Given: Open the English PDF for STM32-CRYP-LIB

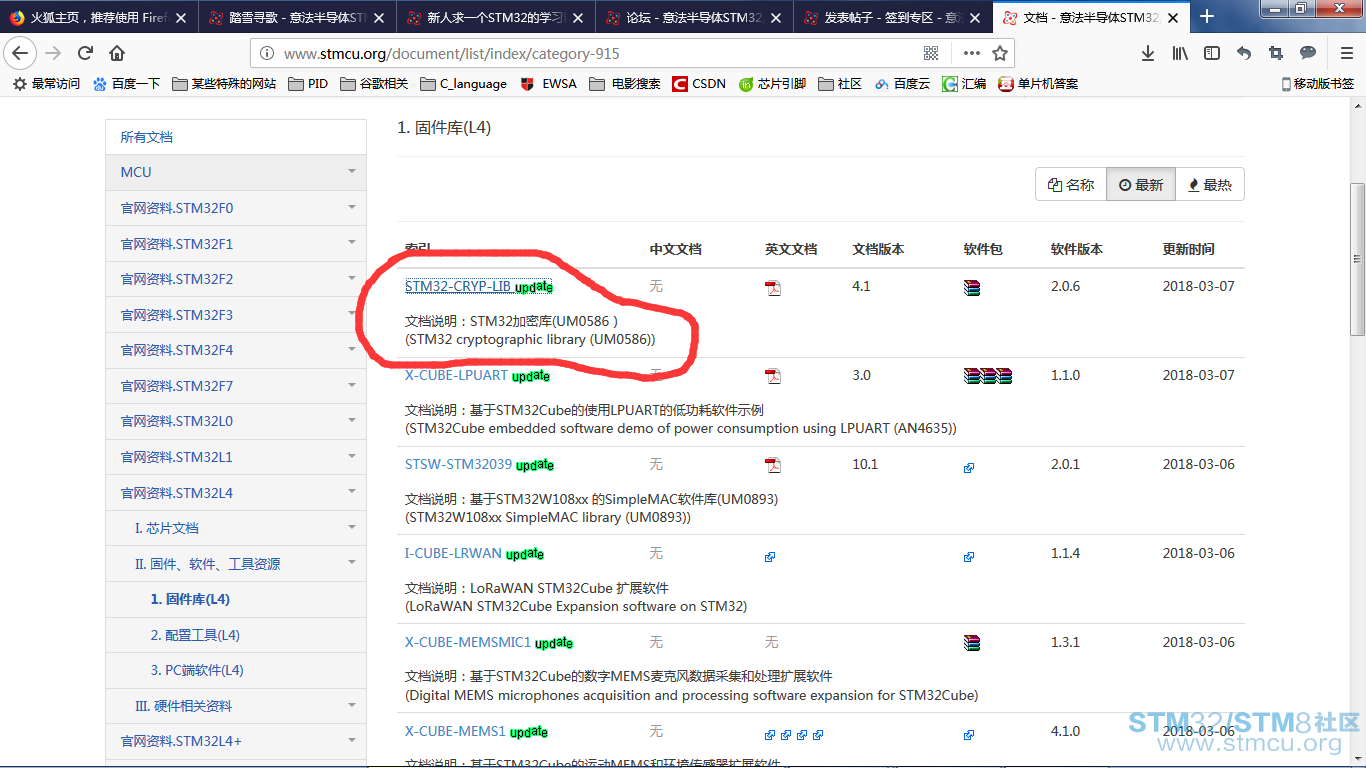Looking at the screenshot, I should [773, 288].
